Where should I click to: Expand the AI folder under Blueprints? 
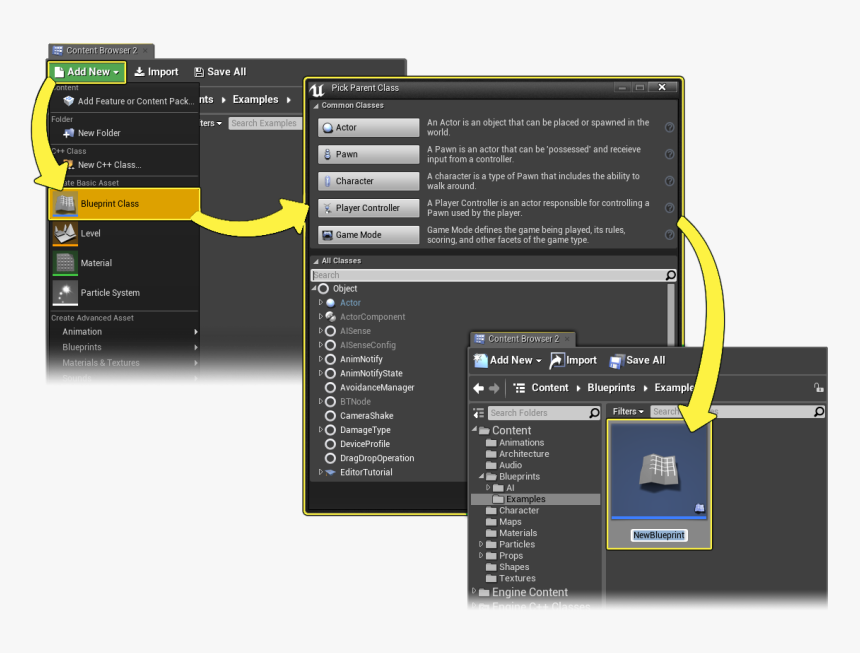coord(488,487)
